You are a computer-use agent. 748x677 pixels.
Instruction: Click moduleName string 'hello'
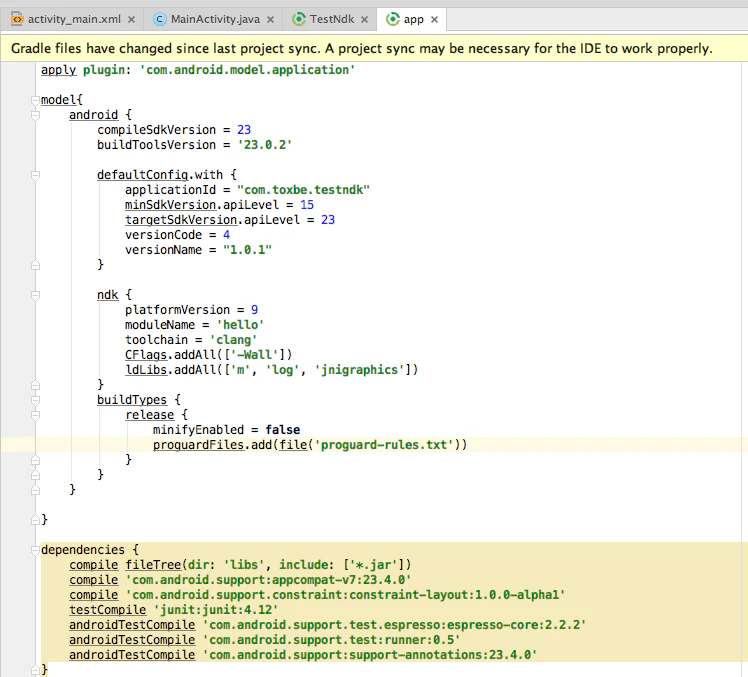(x=240, y=324)
